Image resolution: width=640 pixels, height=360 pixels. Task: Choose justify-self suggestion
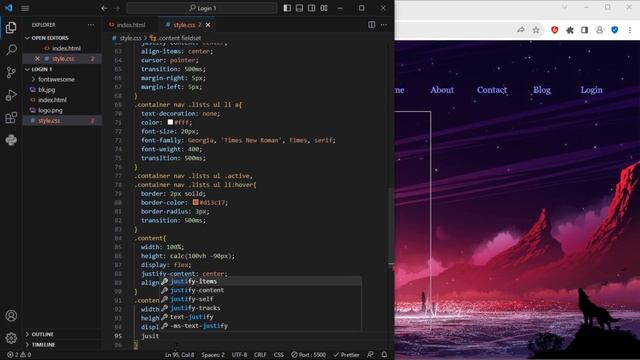click(x=260, y=300)
